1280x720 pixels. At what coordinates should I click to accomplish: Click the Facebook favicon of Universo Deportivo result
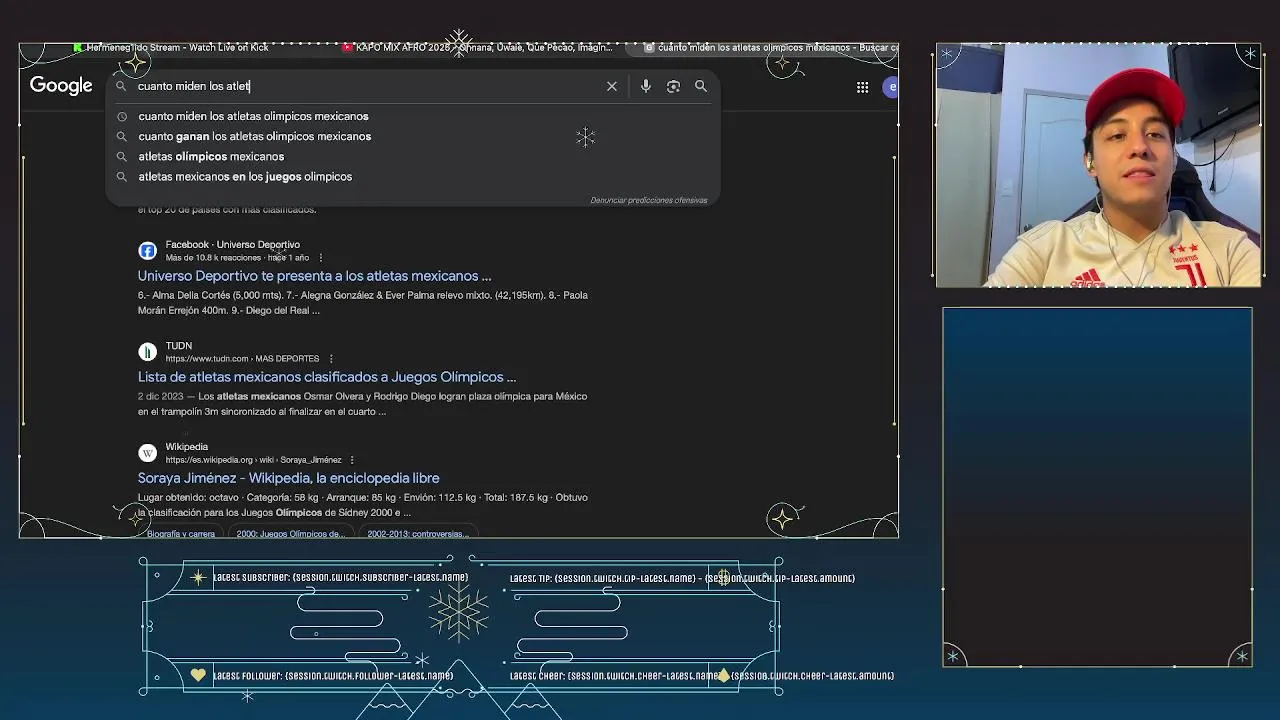tap(147, 251)
